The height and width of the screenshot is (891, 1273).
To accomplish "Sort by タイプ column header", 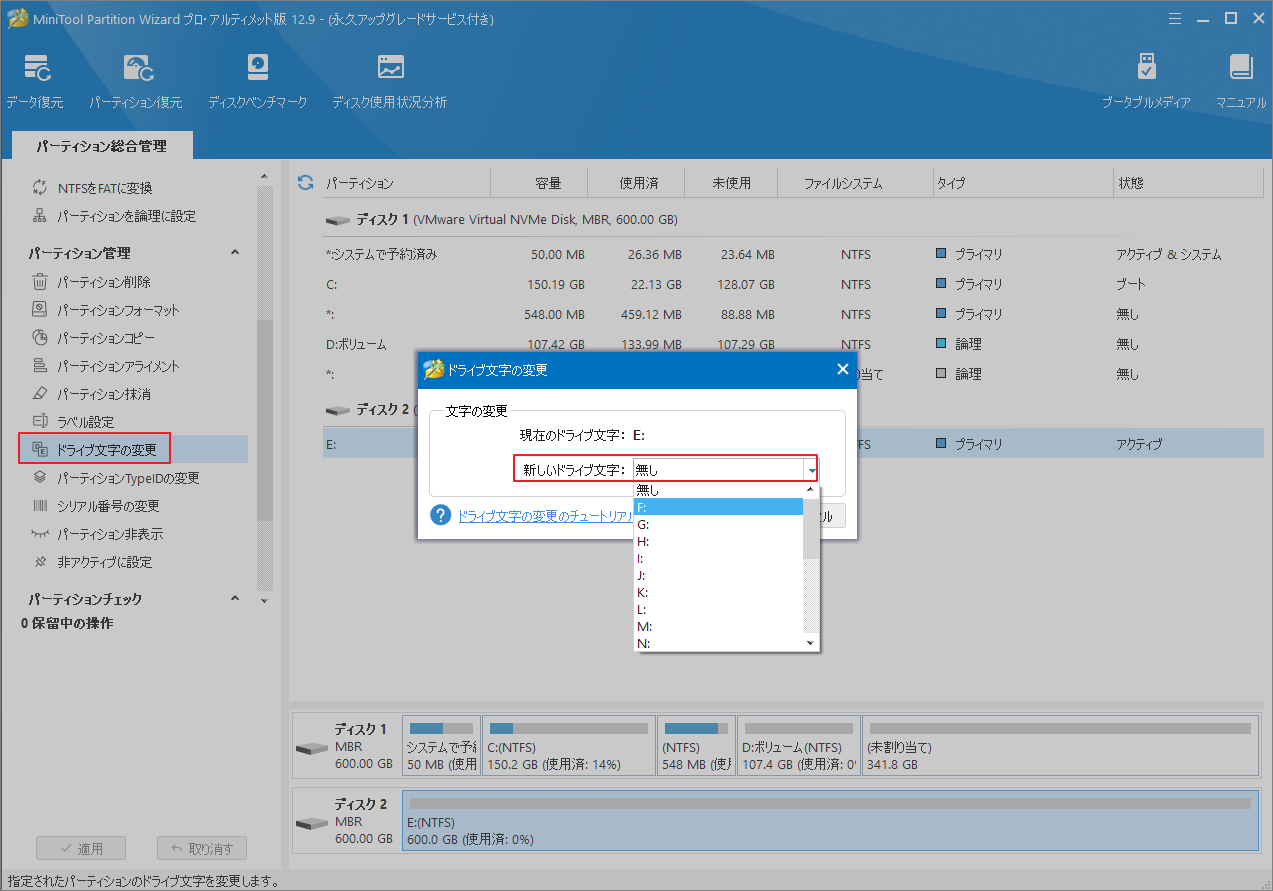I will click(x=1022, y=183).
